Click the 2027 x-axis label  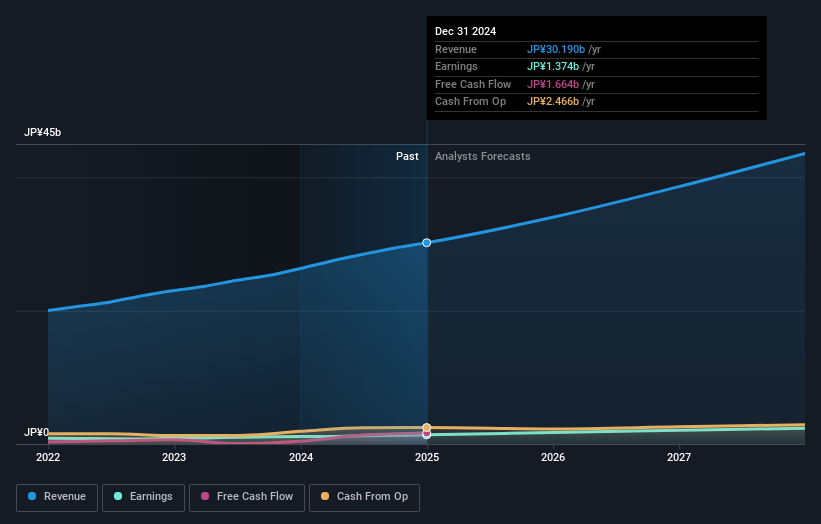coord(679,457)
